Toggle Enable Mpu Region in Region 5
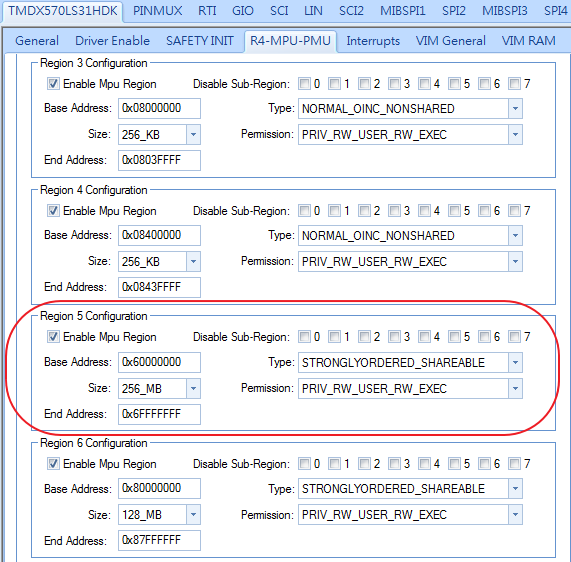 (53, 337)
